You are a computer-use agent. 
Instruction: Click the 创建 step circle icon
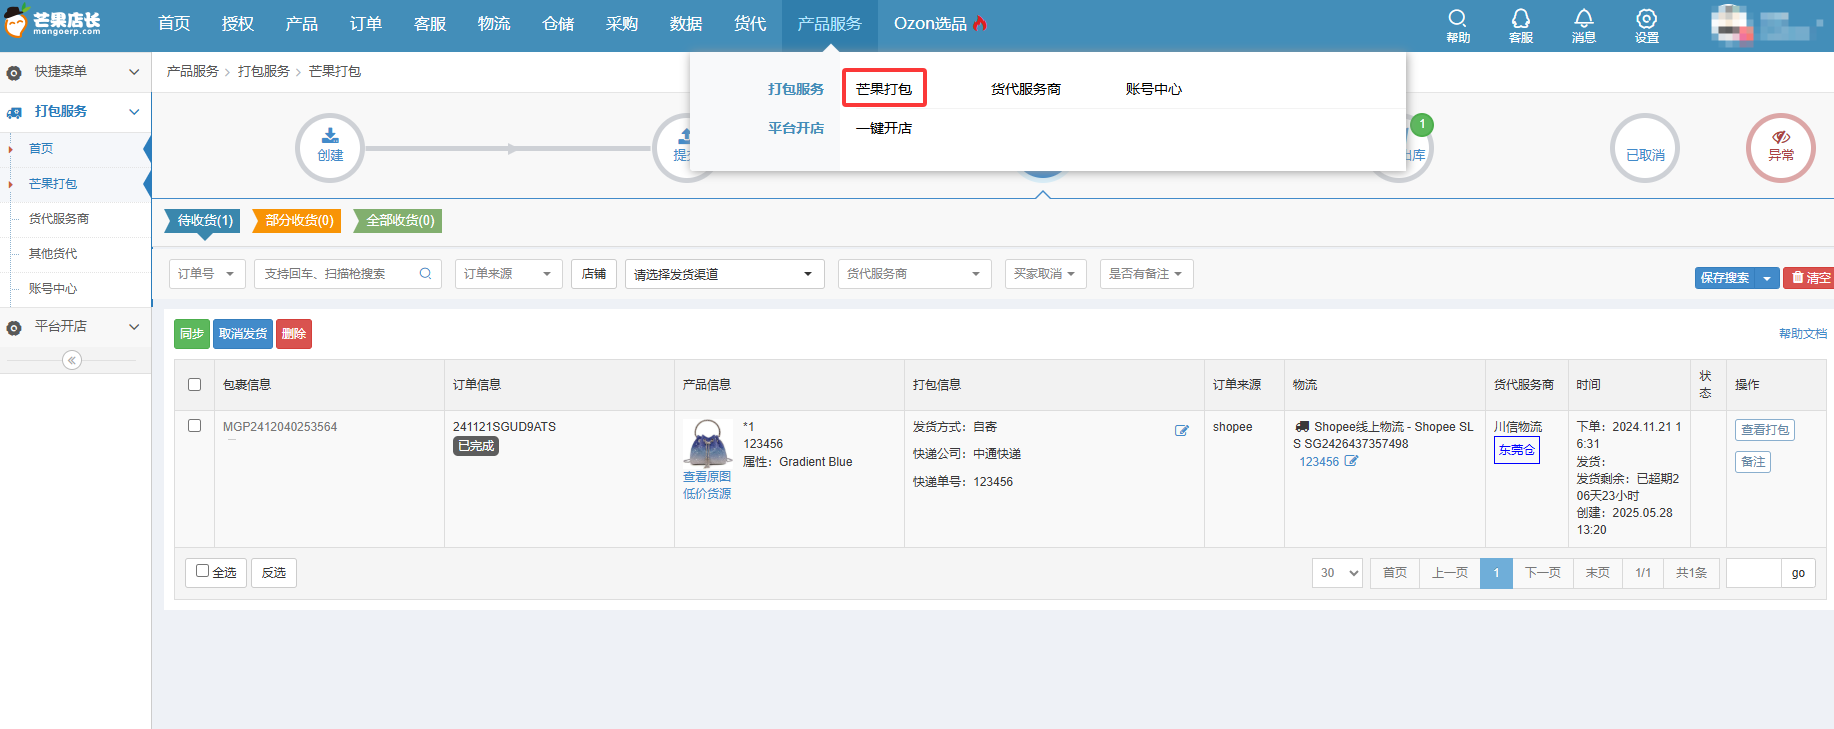click(x=330, y=148)
